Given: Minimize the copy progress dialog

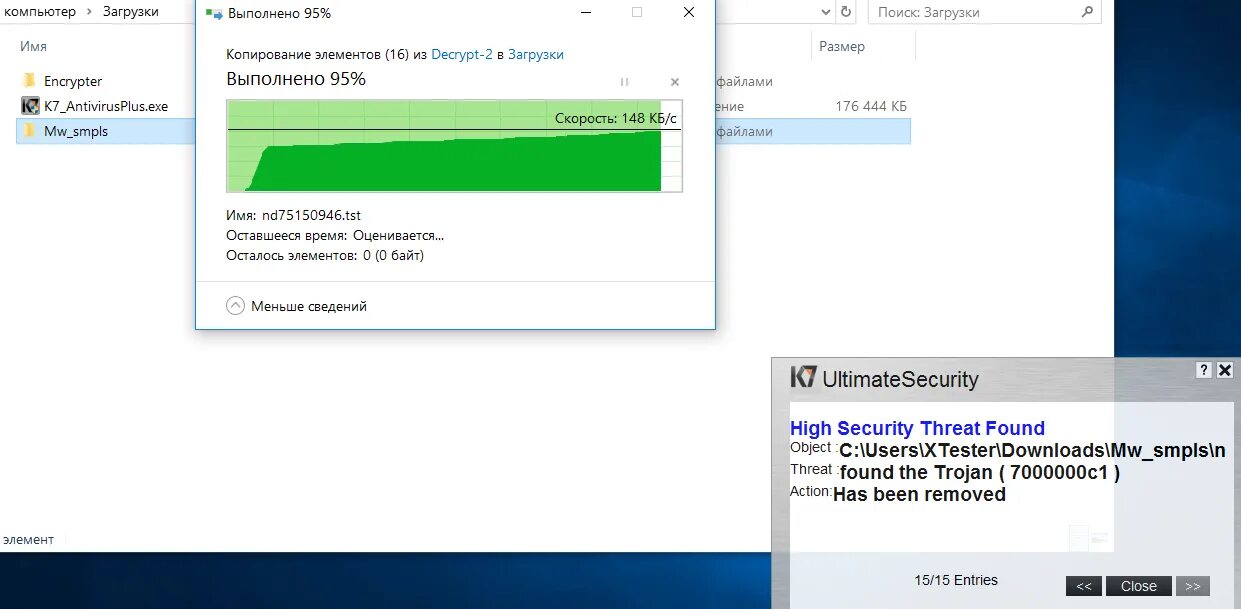Looking at the screenshot, I should (x=585, y=12).
